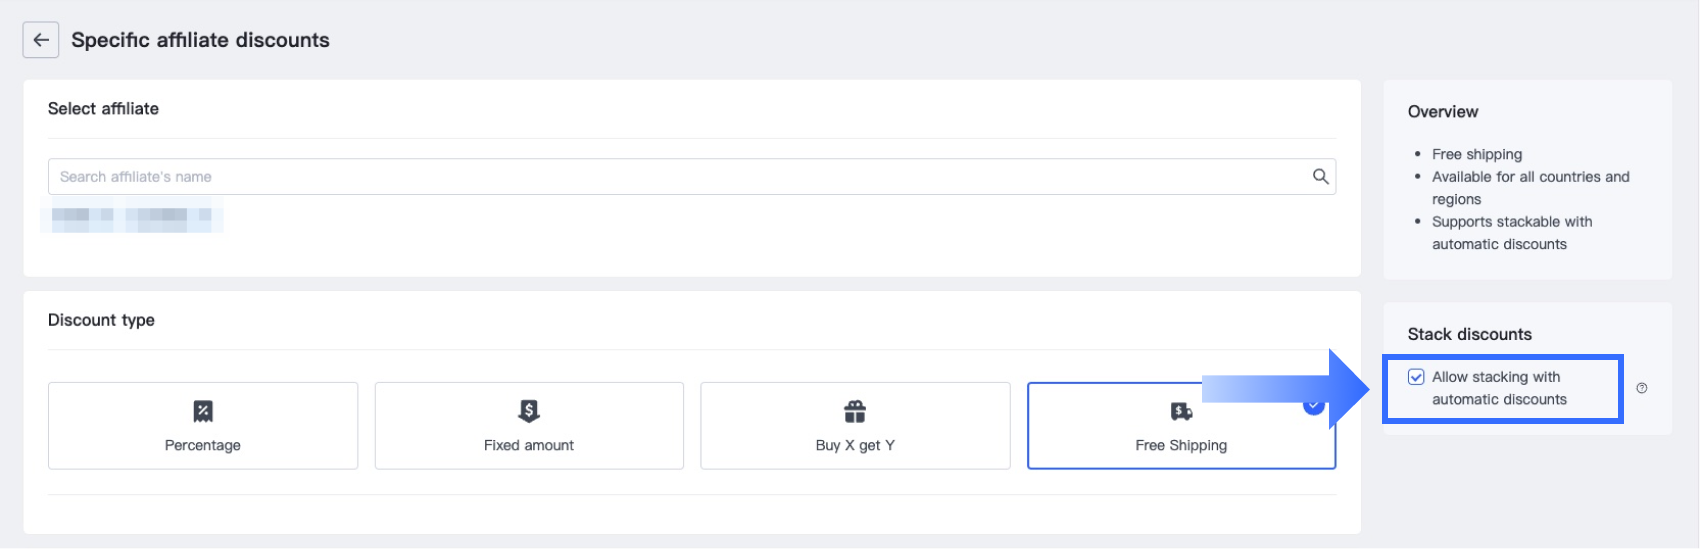Click the Stack discounts heading
1700x549 pixels.
point(1469,334)
